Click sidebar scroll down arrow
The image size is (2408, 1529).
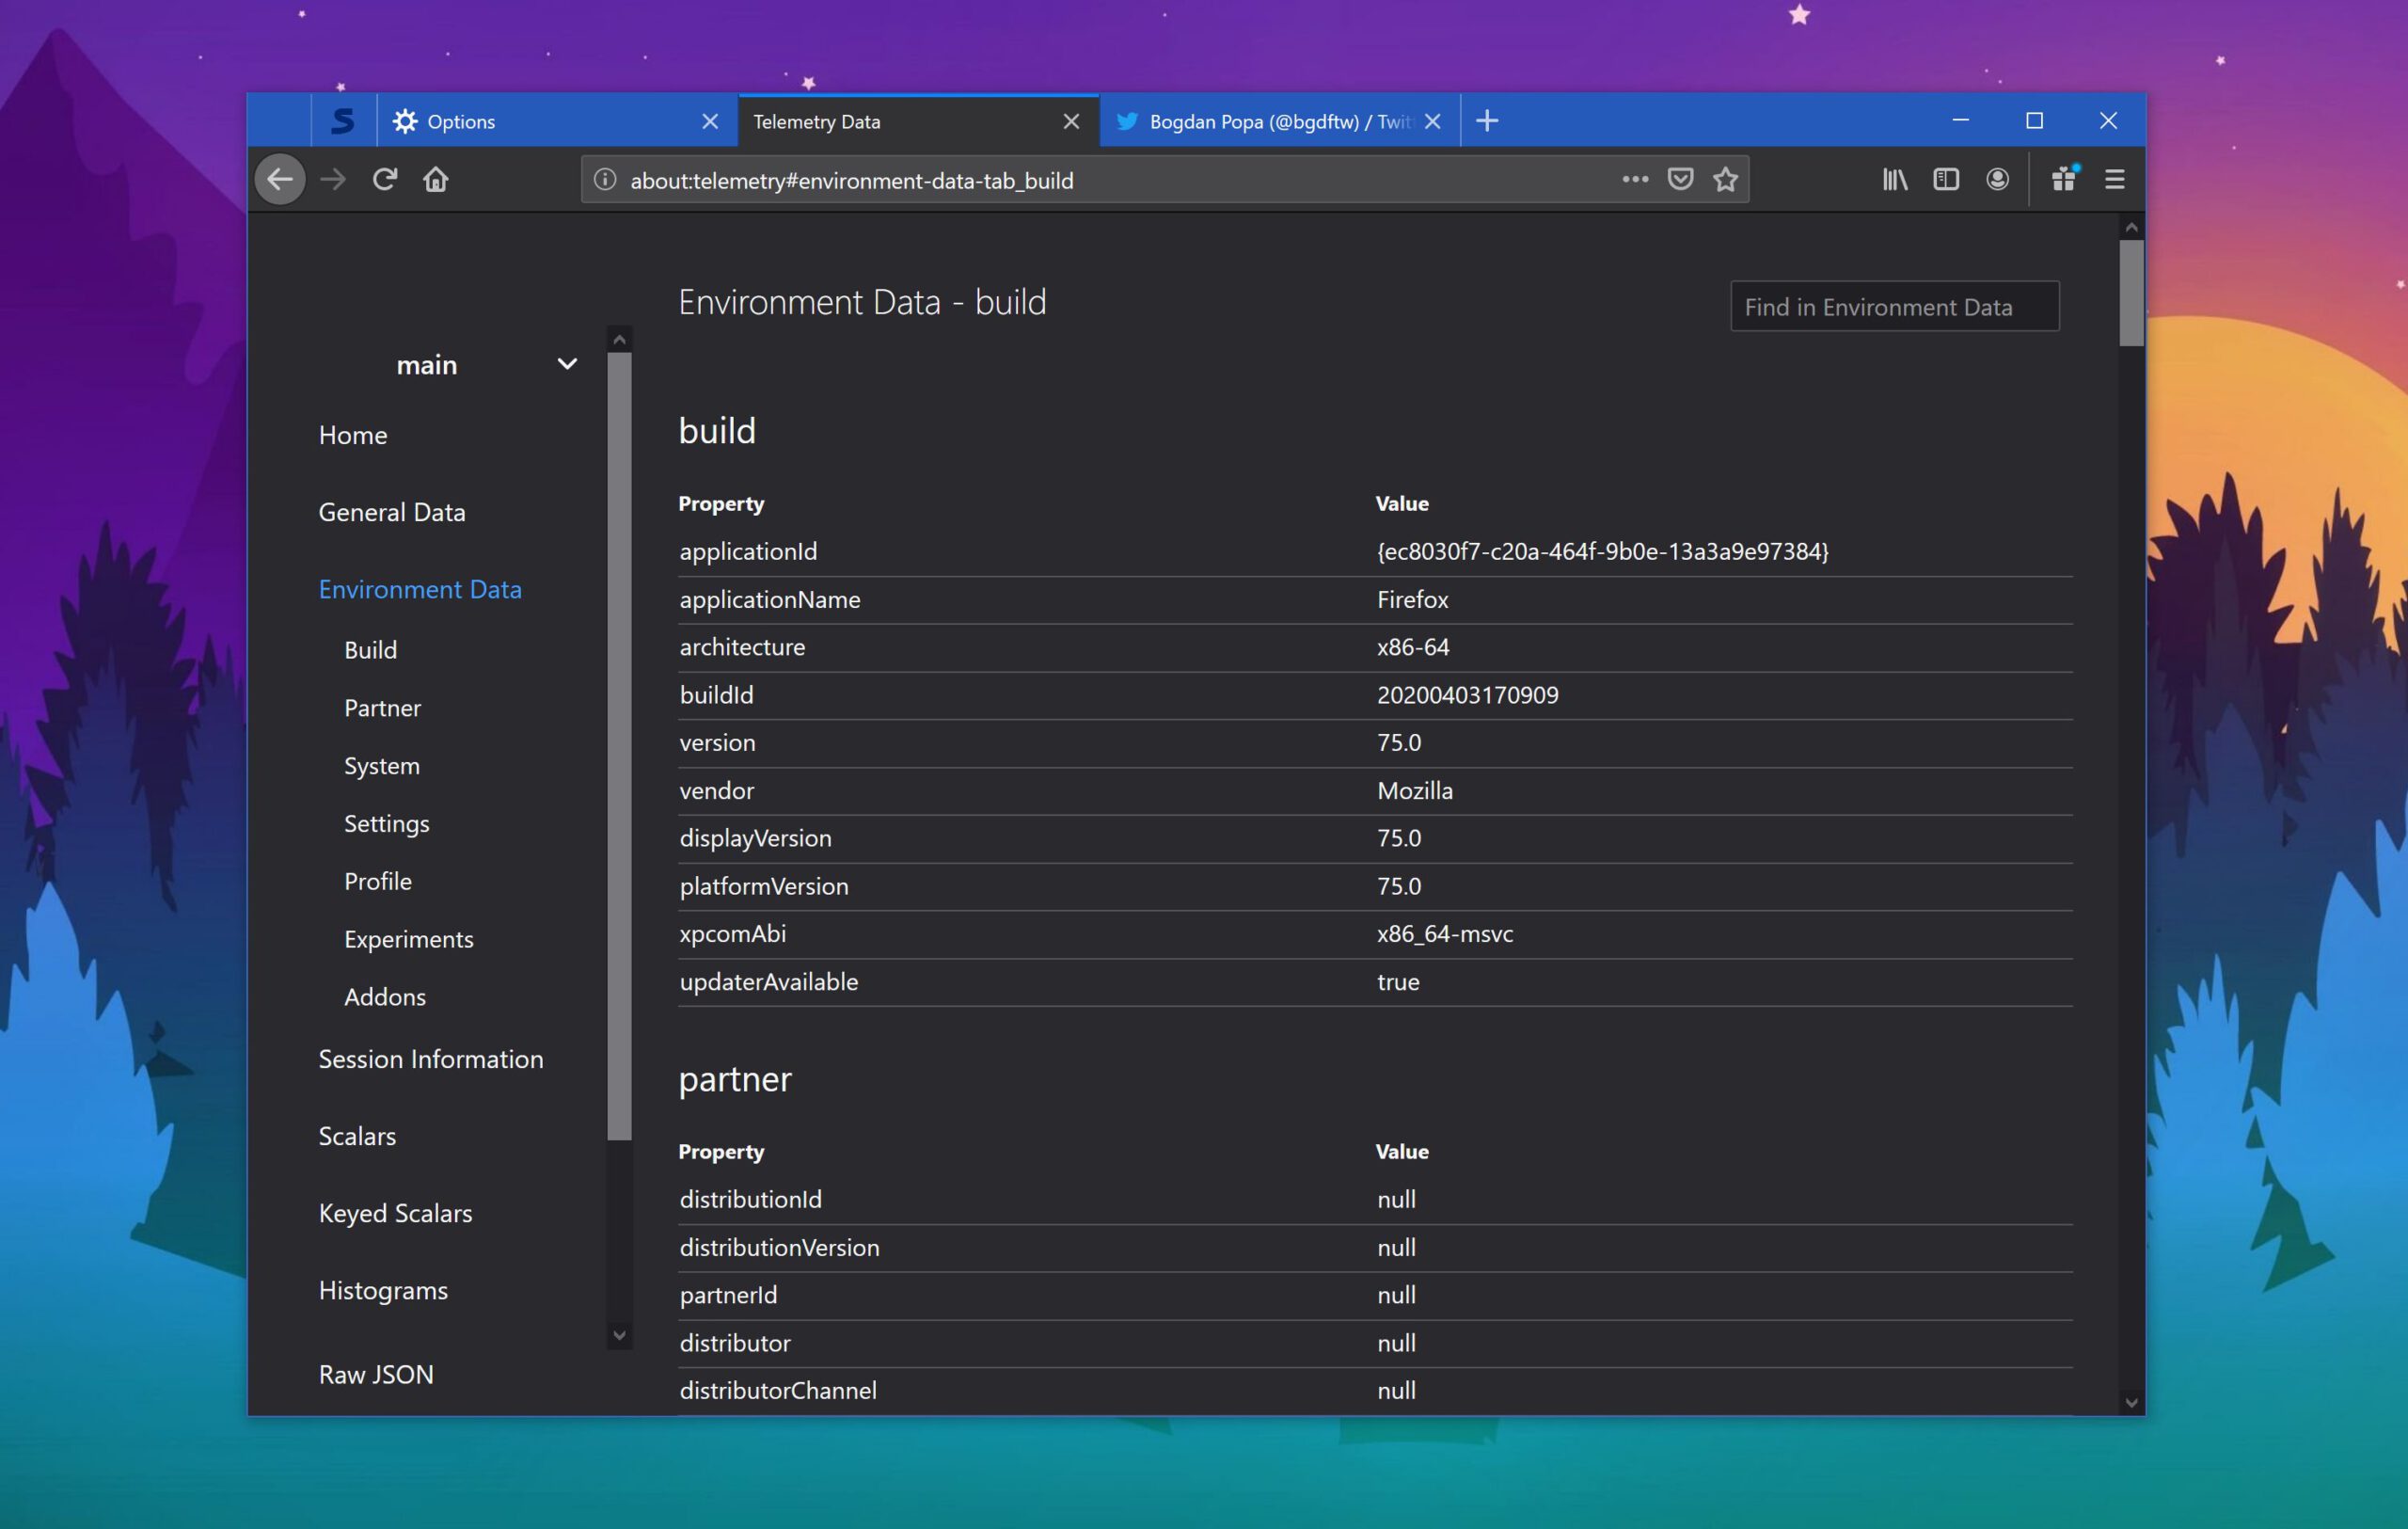pos(620,1335)
